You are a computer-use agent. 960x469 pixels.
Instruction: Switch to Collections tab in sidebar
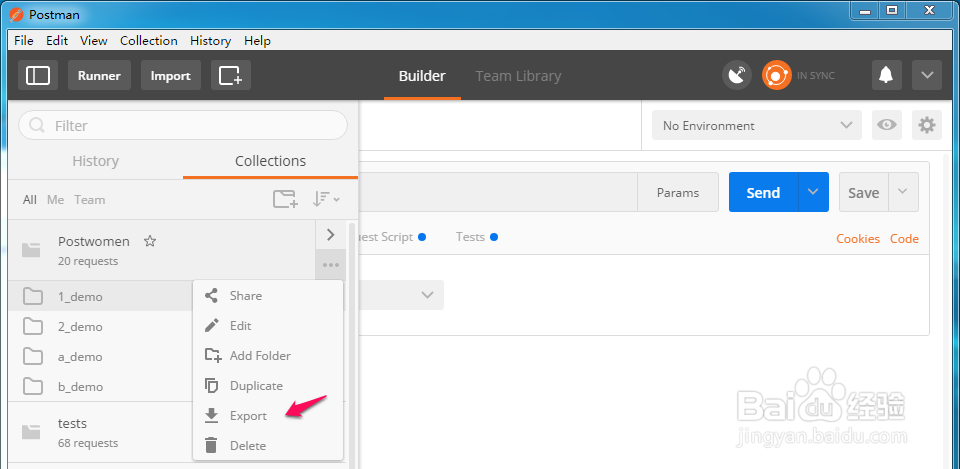point(271,161)
